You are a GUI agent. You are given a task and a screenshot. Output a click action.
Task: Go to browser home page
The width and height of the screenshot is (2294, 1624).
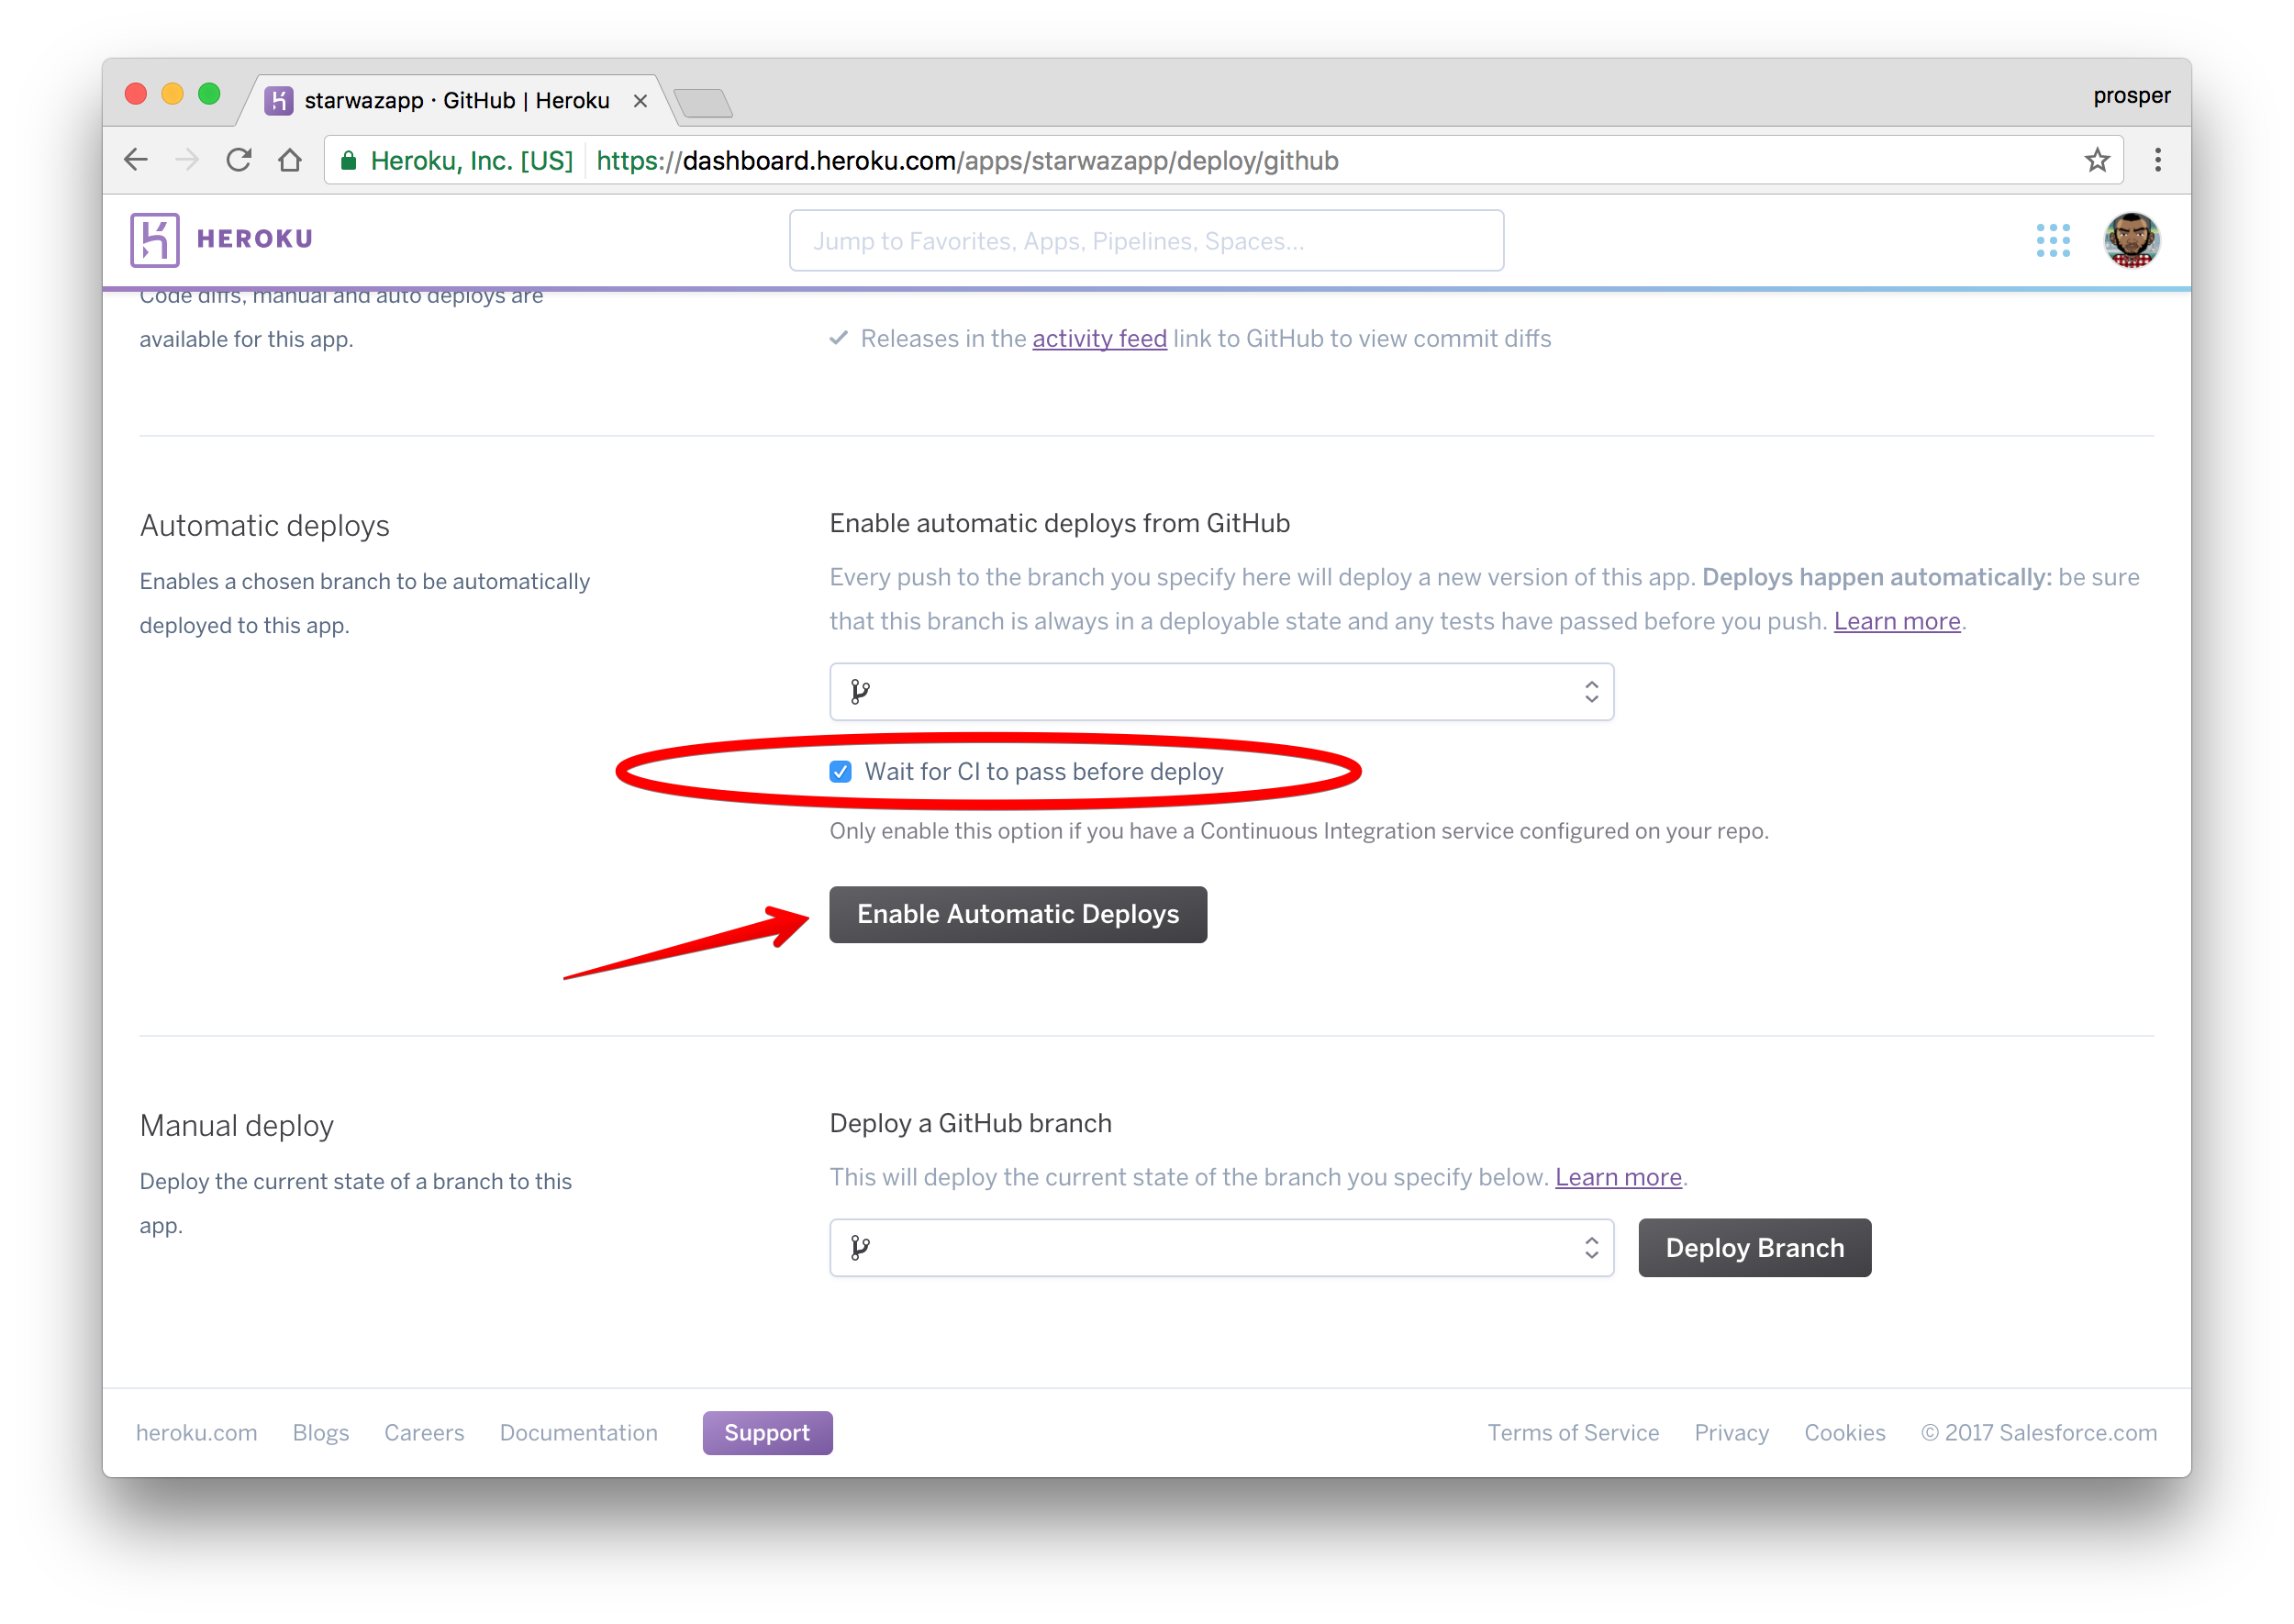pos(290,160)
